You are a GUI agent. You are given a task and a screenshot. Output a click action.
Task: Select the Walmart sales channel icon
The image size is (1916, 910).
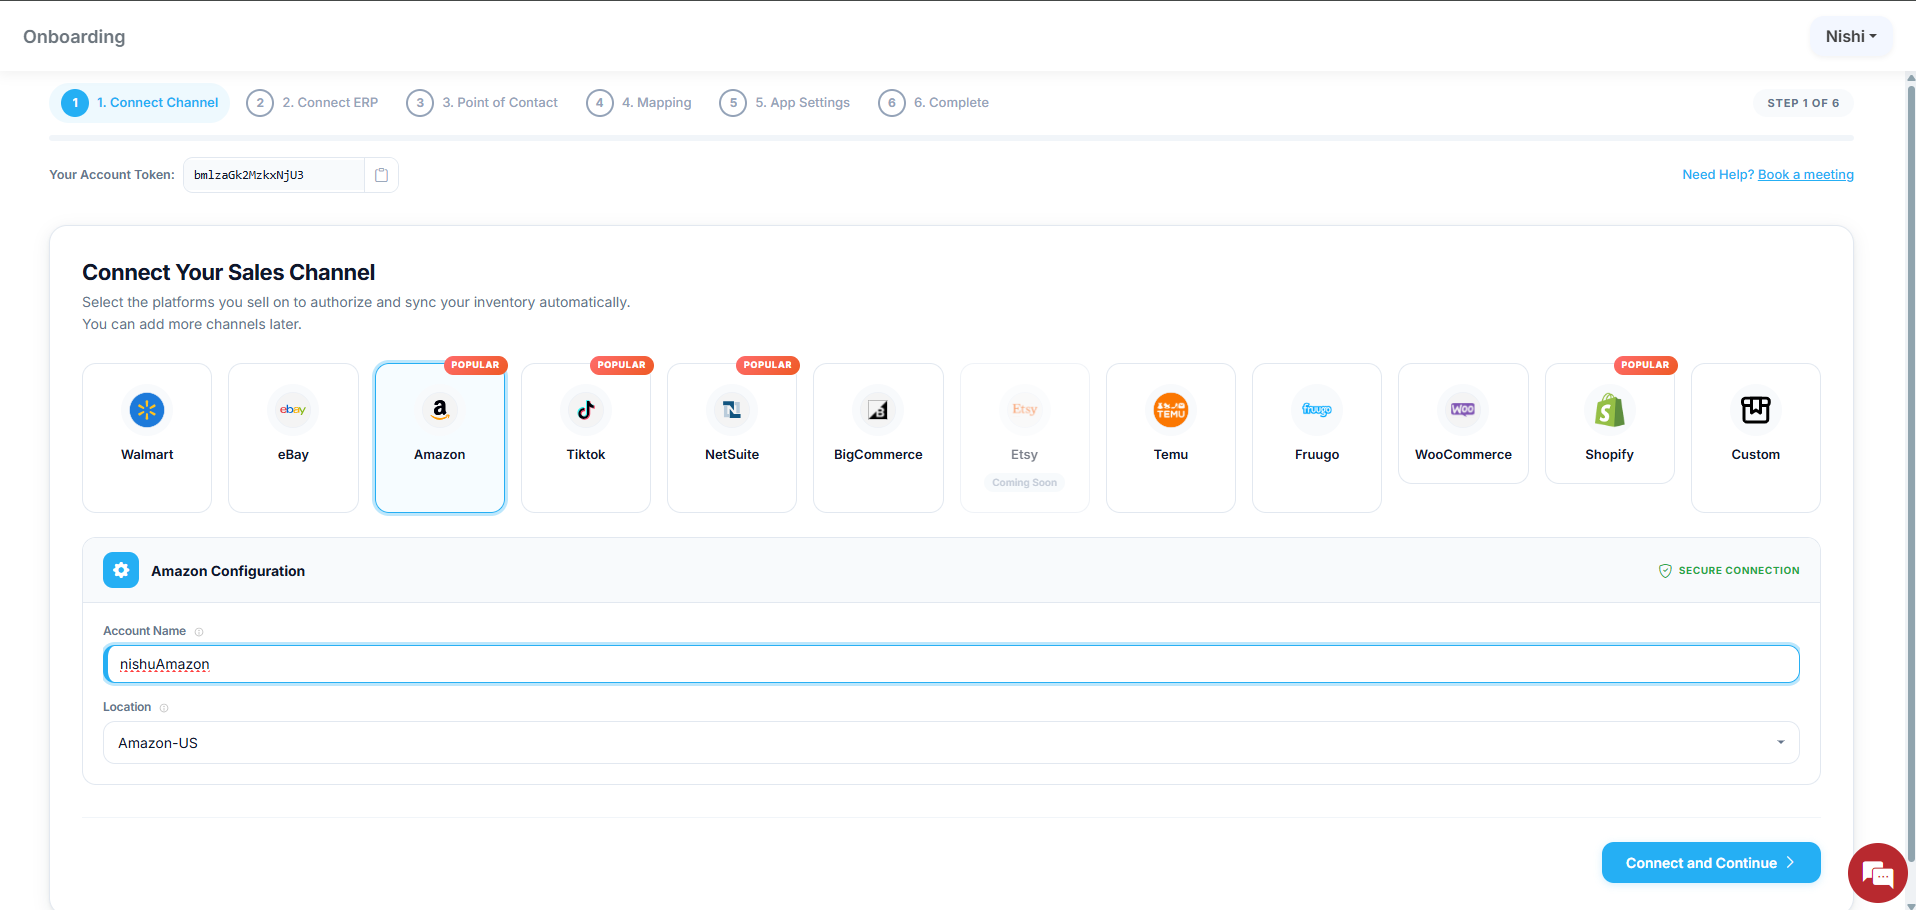[147, 437]
